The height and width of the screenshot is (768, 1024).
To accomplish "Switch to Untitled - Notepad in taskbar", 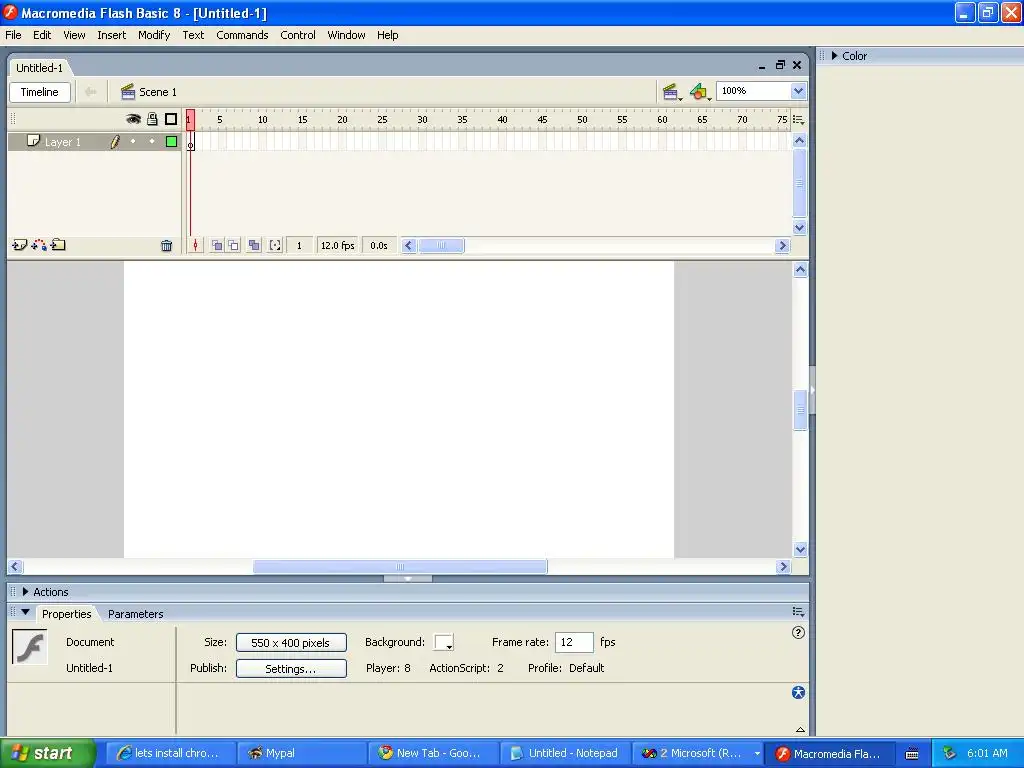I will tap(564, 753).
